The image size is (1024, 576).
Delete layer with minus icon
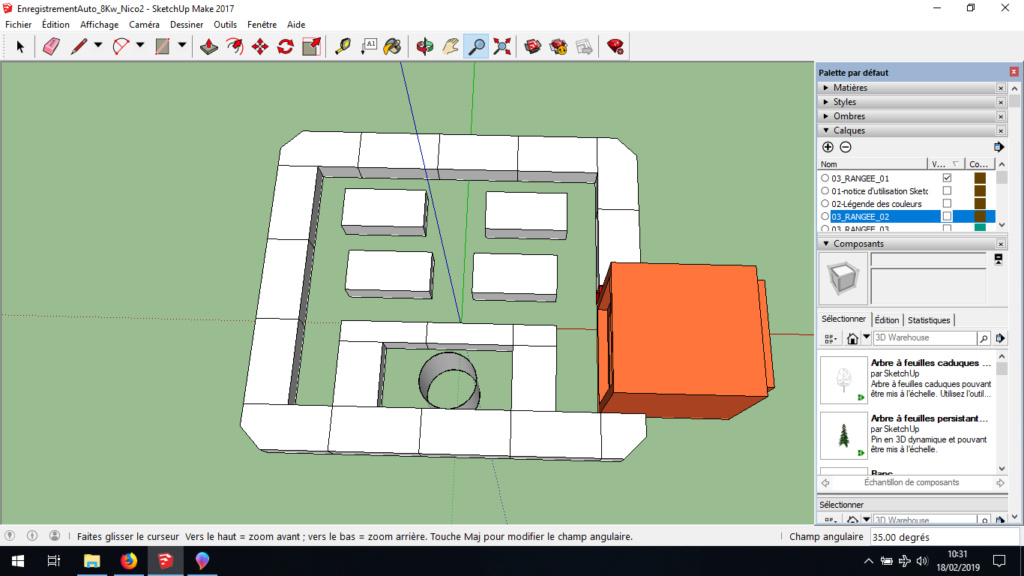[846, 147]
